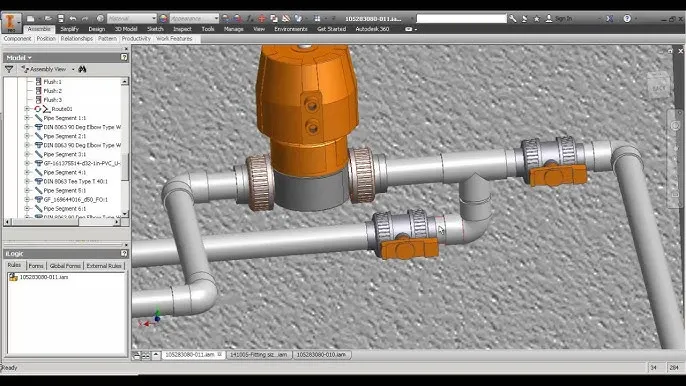Click the ViewCube BACK face

point(658,88)
